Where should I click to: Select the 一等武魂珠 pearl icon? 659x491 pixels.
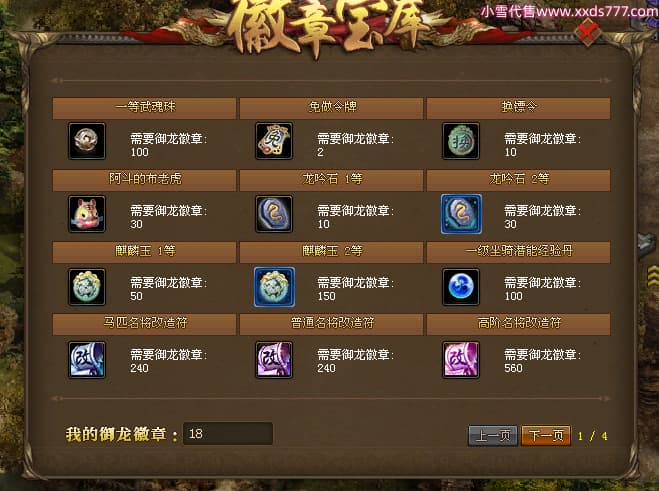point(87,141)
